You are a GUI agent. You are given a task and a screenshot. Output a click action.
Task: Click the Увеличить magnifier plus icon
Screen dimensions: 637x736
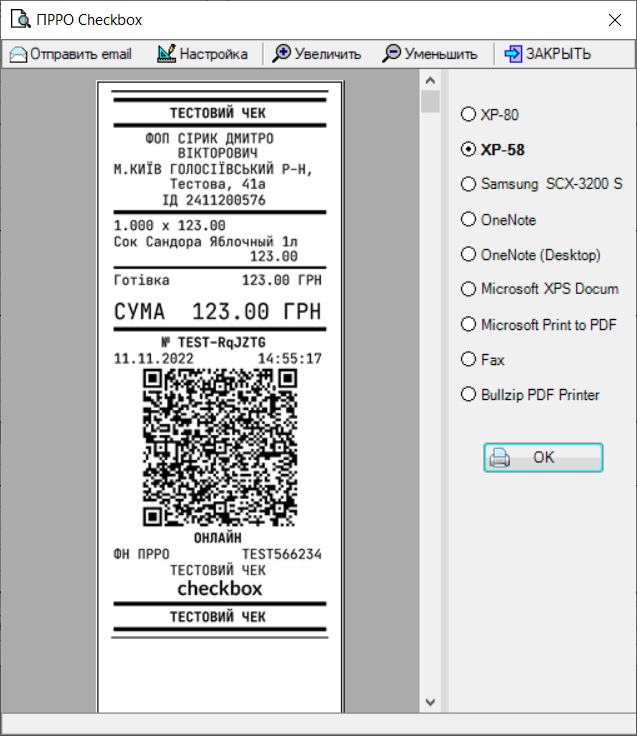(282, 54)
